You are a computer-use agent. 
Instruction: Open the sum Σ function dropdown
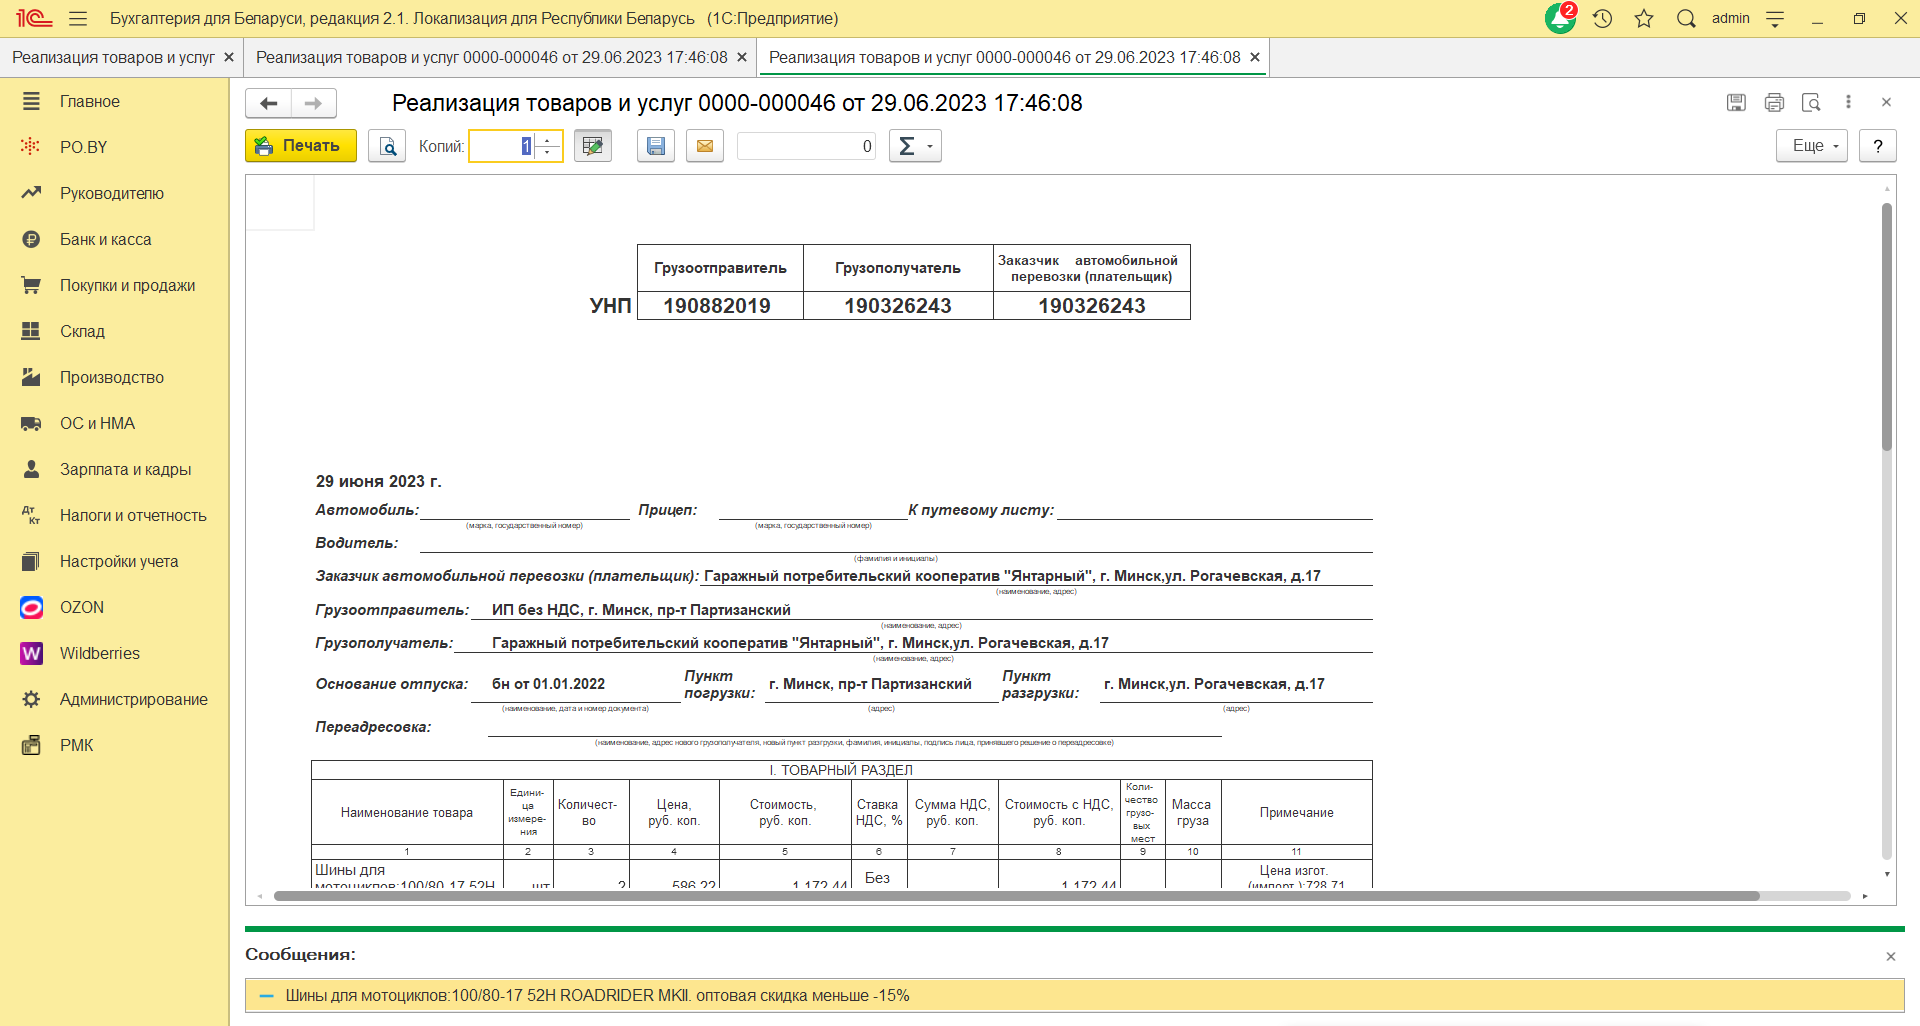[x=914, y=146]
